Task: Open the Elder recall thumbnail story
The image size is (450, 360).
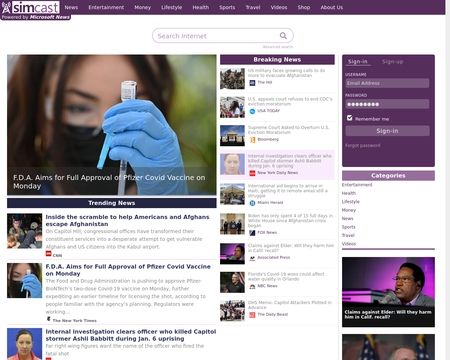Action: [x=388, y=292]
